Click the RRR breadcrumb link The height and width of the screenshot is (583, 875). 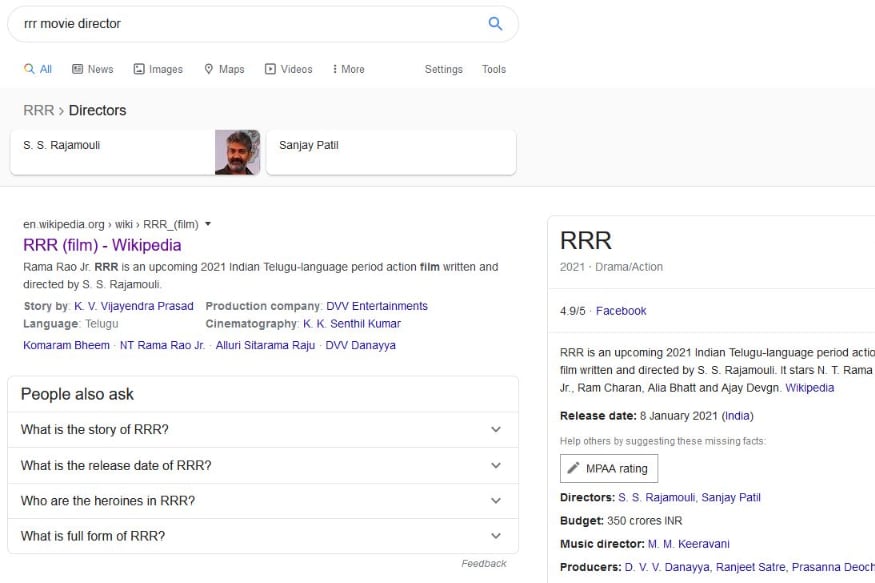point(39,110)
